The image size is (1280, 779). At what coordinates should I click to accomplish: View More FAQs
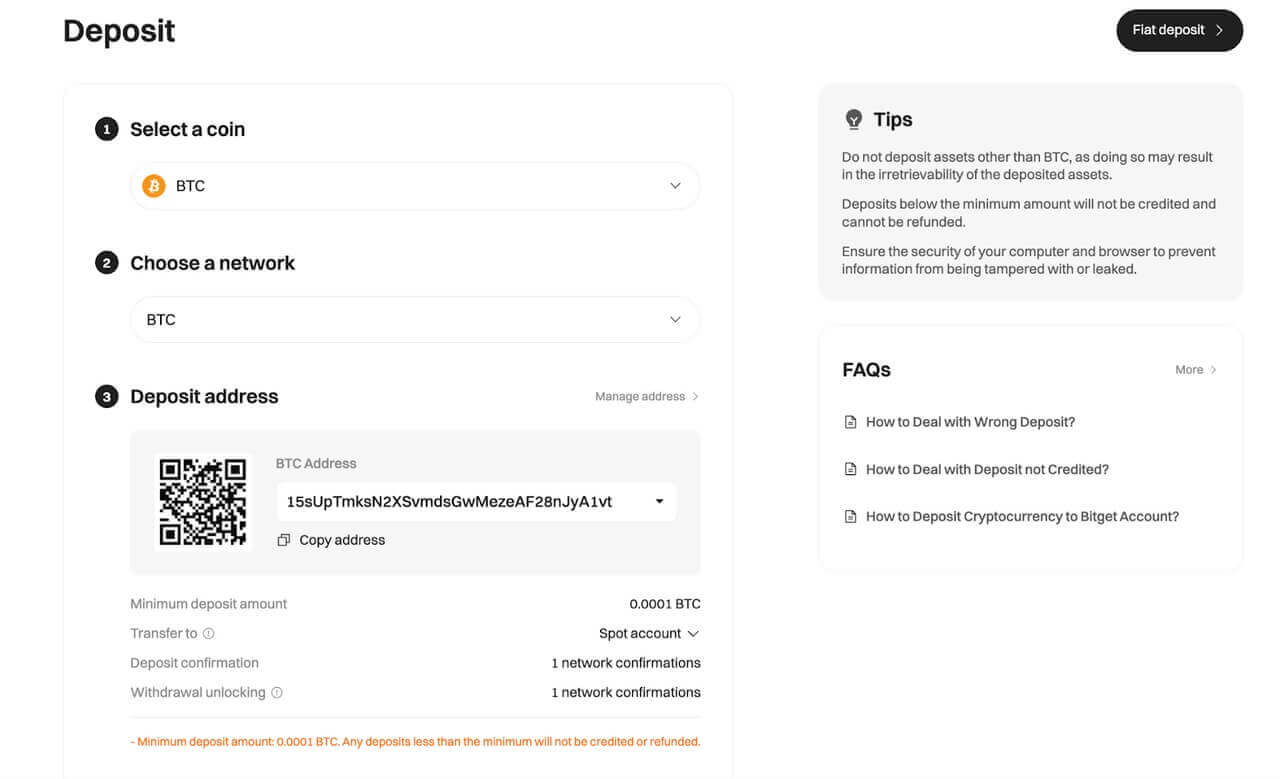(1195, 370)
